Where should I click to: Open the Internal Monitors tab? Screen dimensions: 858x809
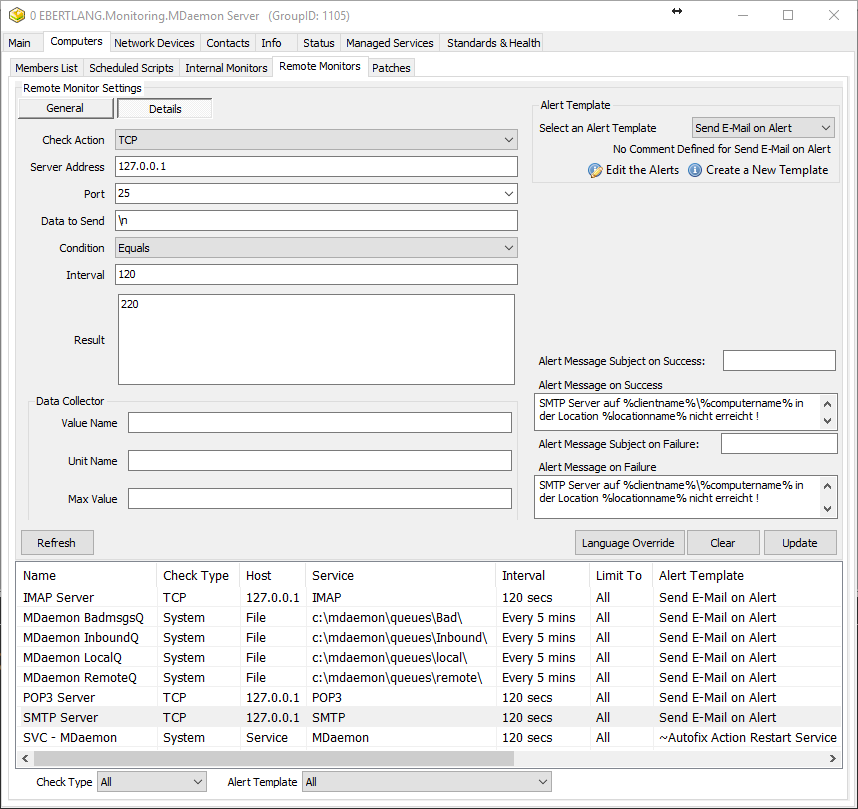[226, 68]
